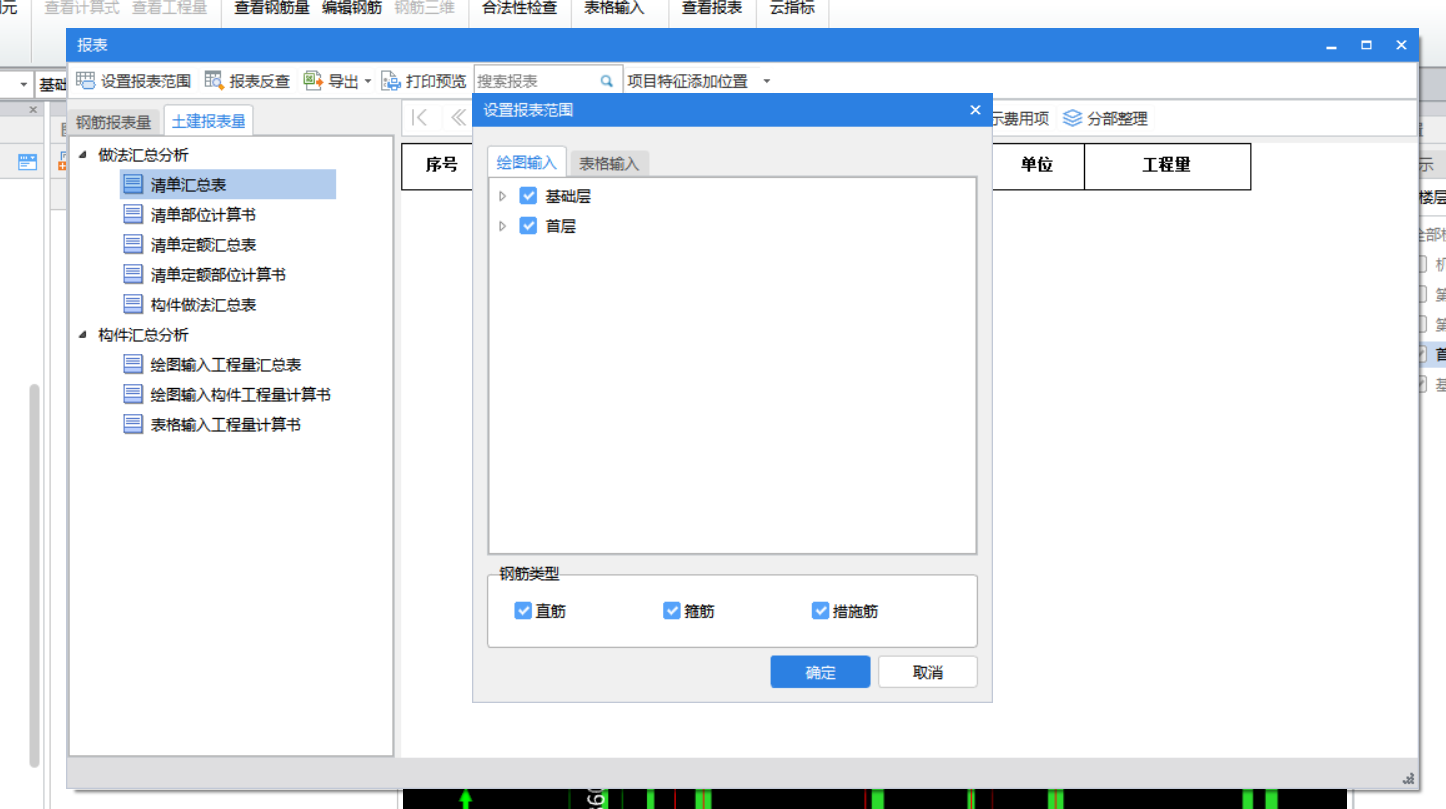Uncheck the 基础层 checkbox
Viewport: 1446px width, 809px height.
click(x=529, y=196)
